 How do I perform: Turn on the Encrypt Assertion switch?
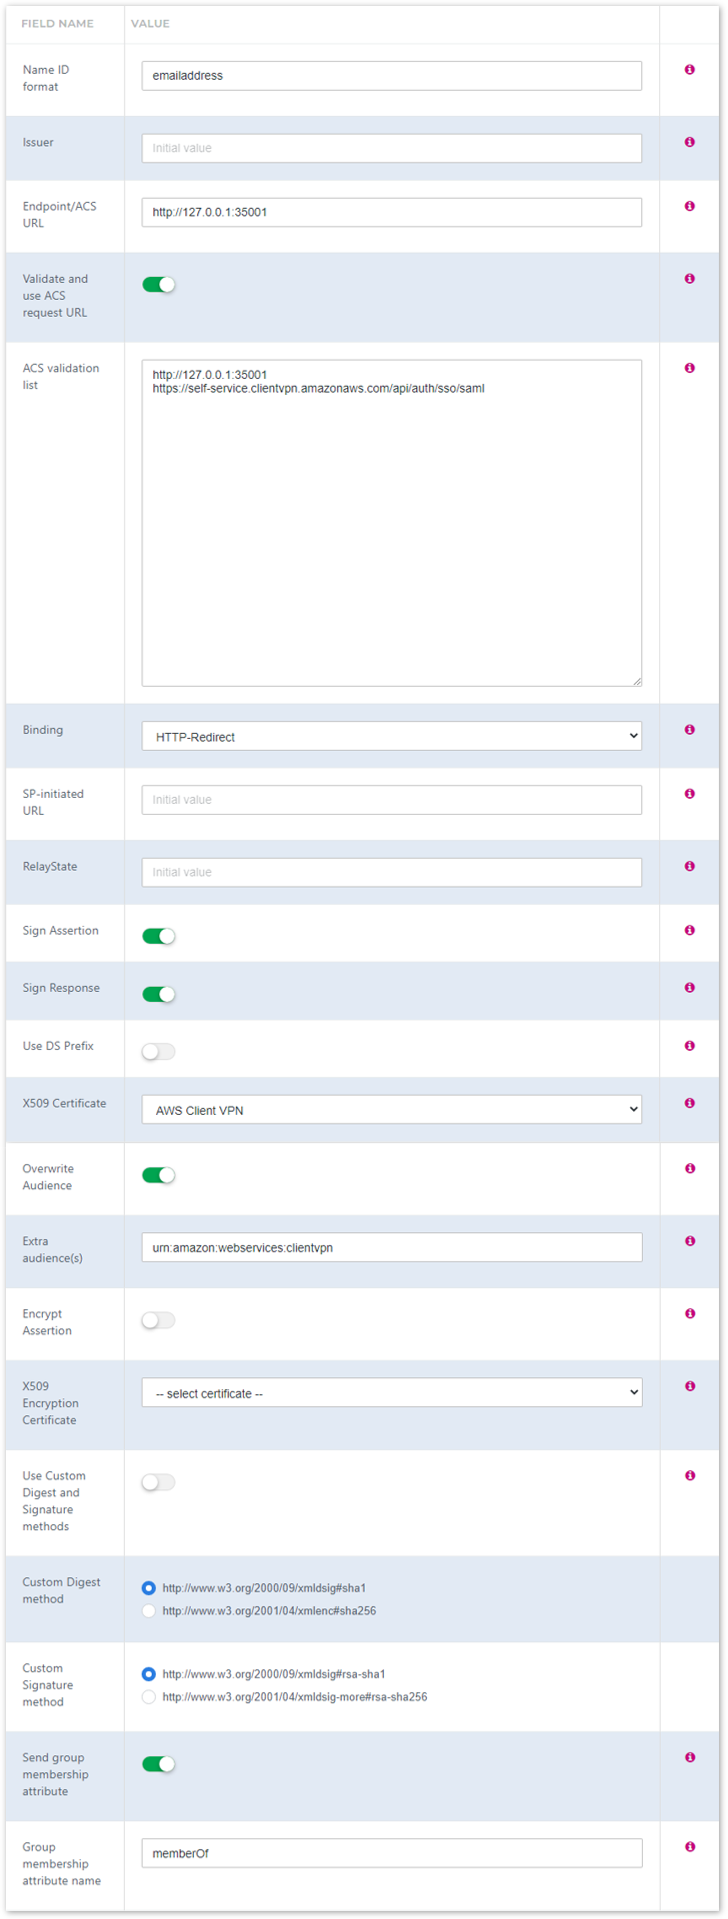click(159, 1320)
